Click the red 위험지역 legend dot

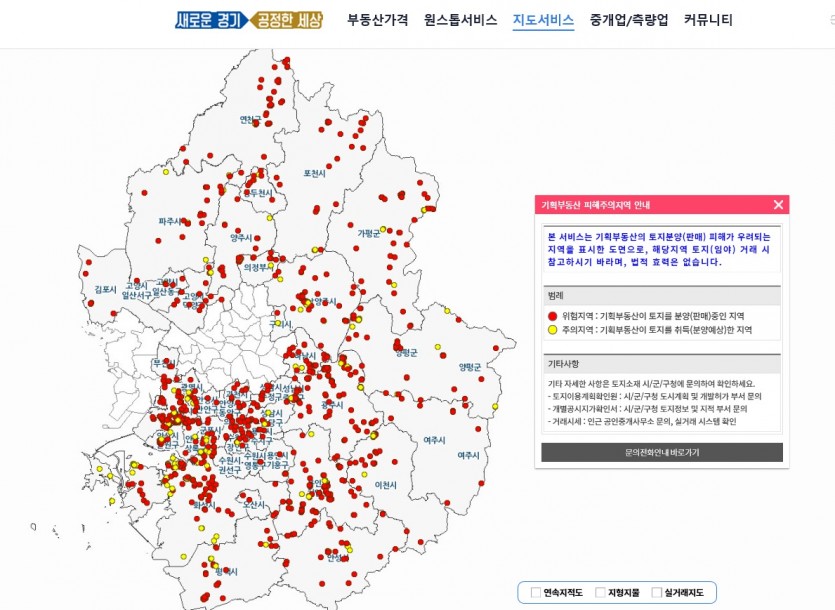click(x=552, y=316)
